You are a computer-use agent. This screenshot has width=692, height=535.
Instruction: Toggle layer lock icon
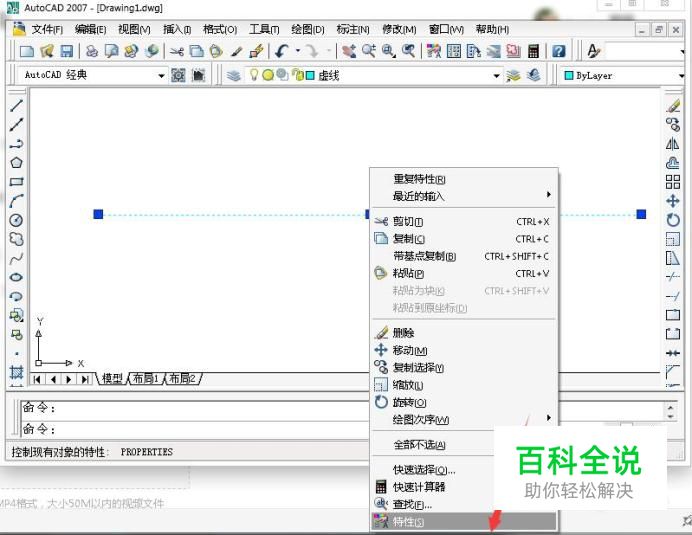(x=299, y=75)
